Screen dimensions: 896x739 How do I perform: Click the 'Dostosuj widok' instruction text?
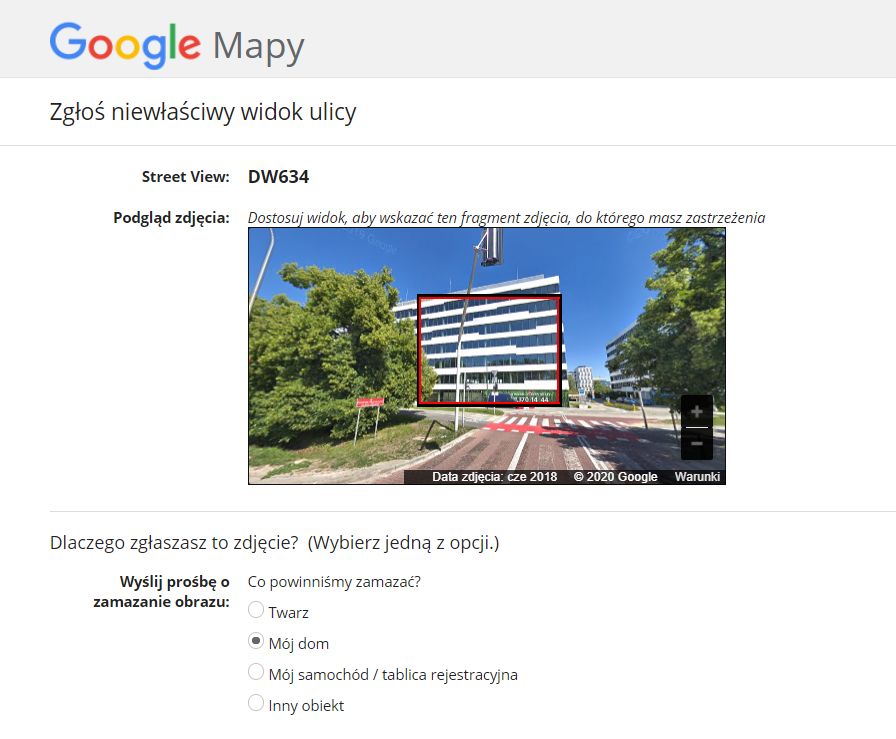(x=506, y=218)
